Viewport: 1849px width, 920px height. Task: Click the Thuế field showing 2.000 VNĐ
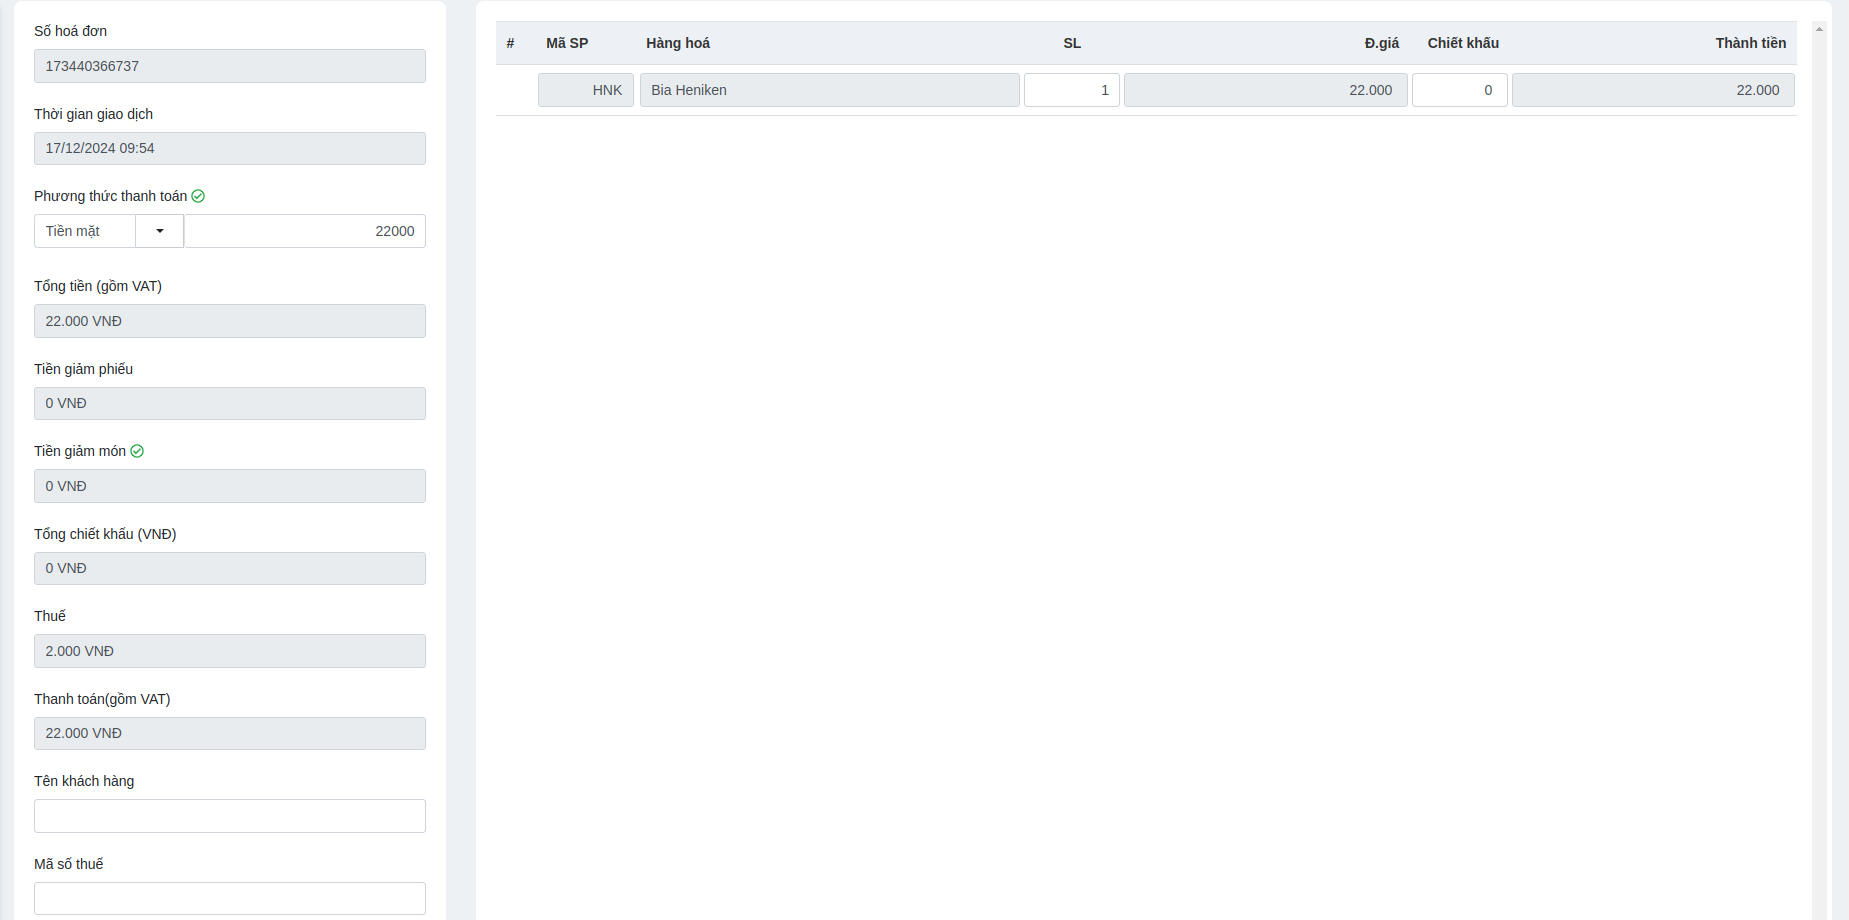pyautogui.click(x=230, y=651)
